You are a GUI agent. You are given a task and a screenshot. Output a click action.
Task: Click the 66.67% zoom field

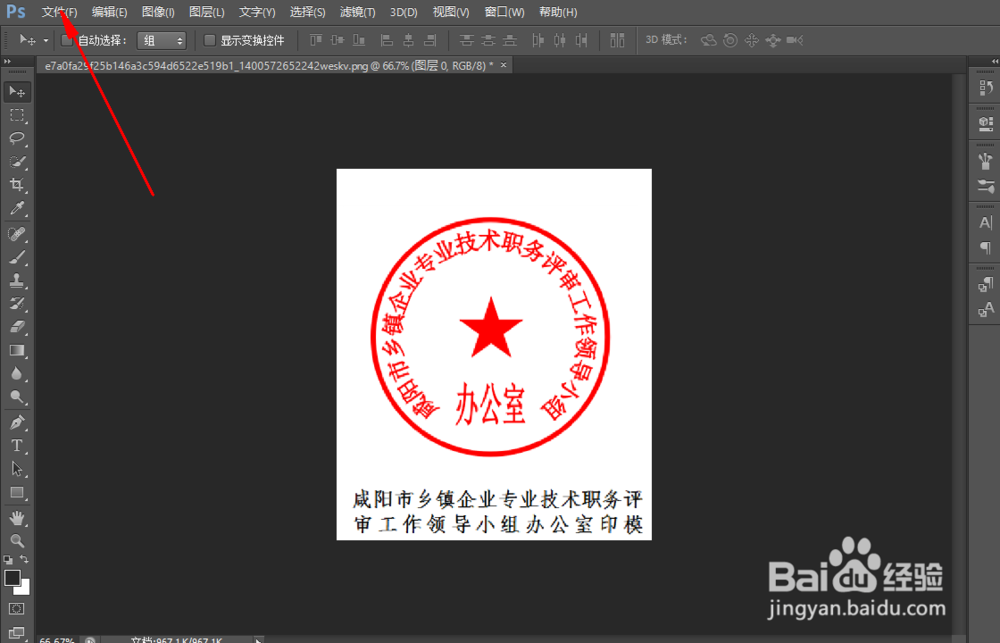[x=57, y=639]
